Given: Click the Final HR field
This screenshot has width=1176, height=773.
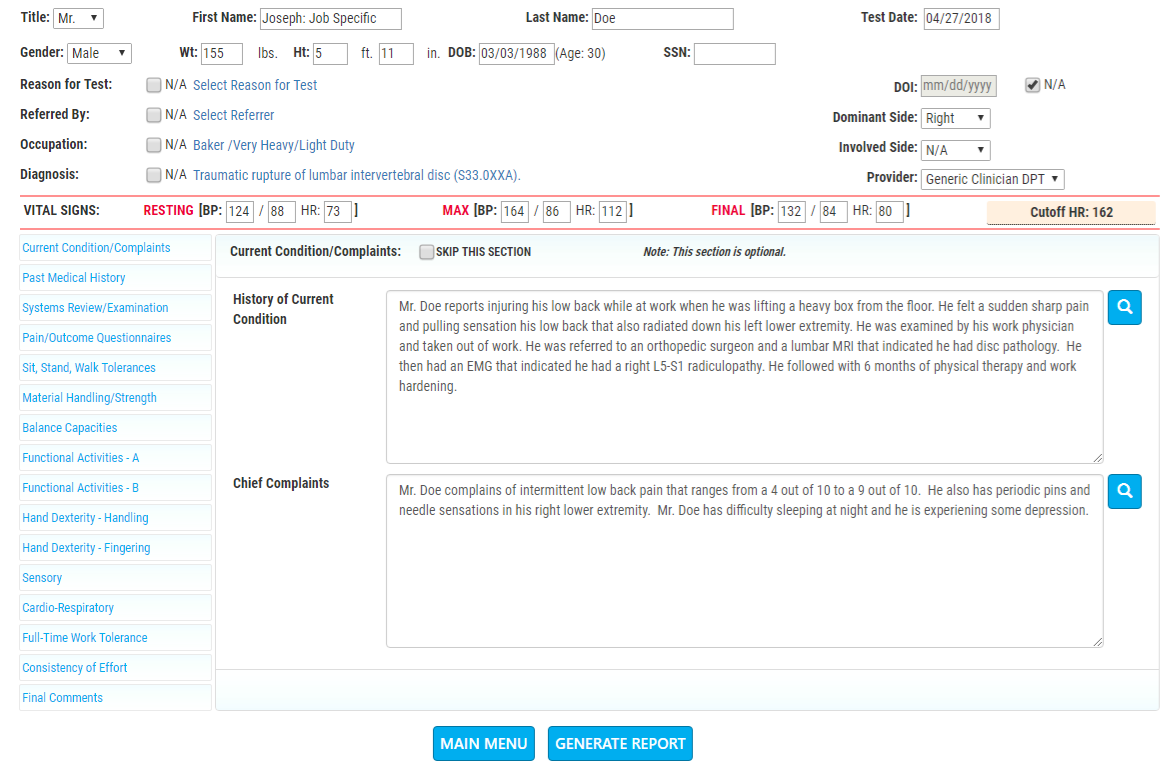Looking at the screenshot, I should click(x=890, y=211).
